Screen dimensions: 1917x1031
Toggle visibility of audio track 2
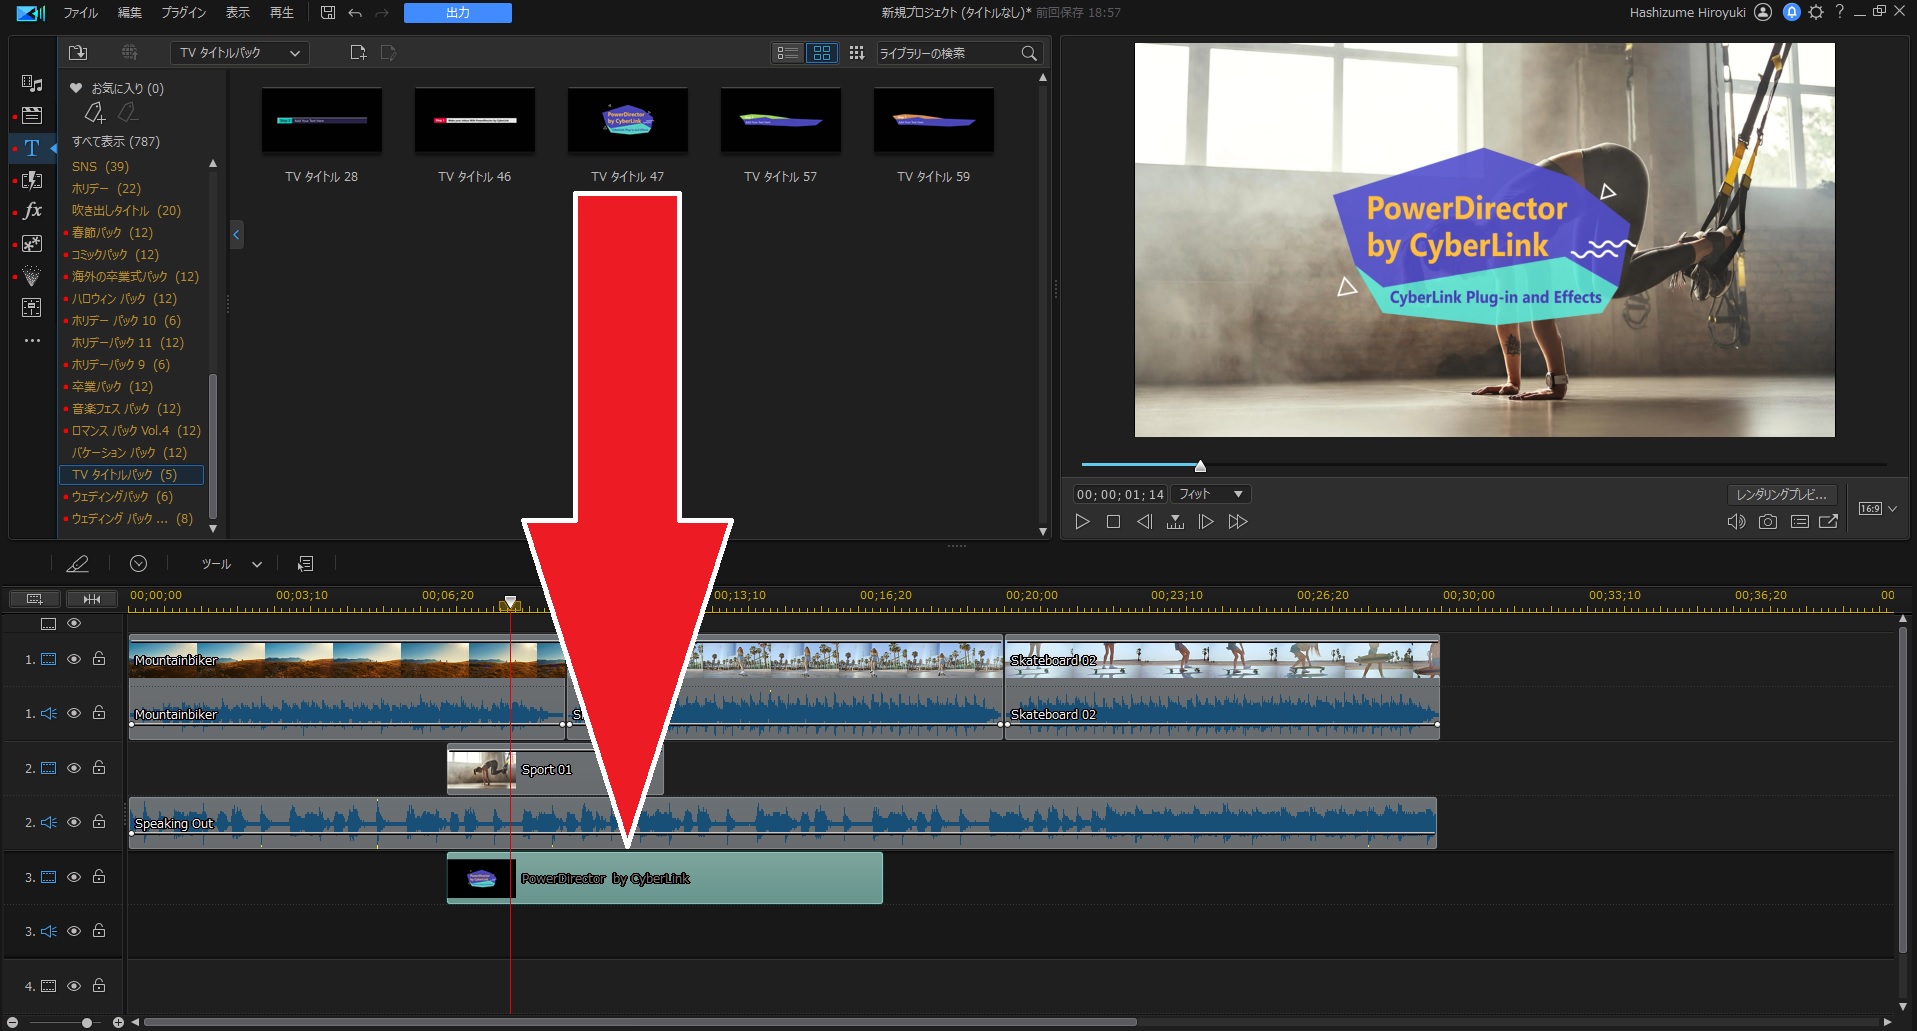(74, 822)
